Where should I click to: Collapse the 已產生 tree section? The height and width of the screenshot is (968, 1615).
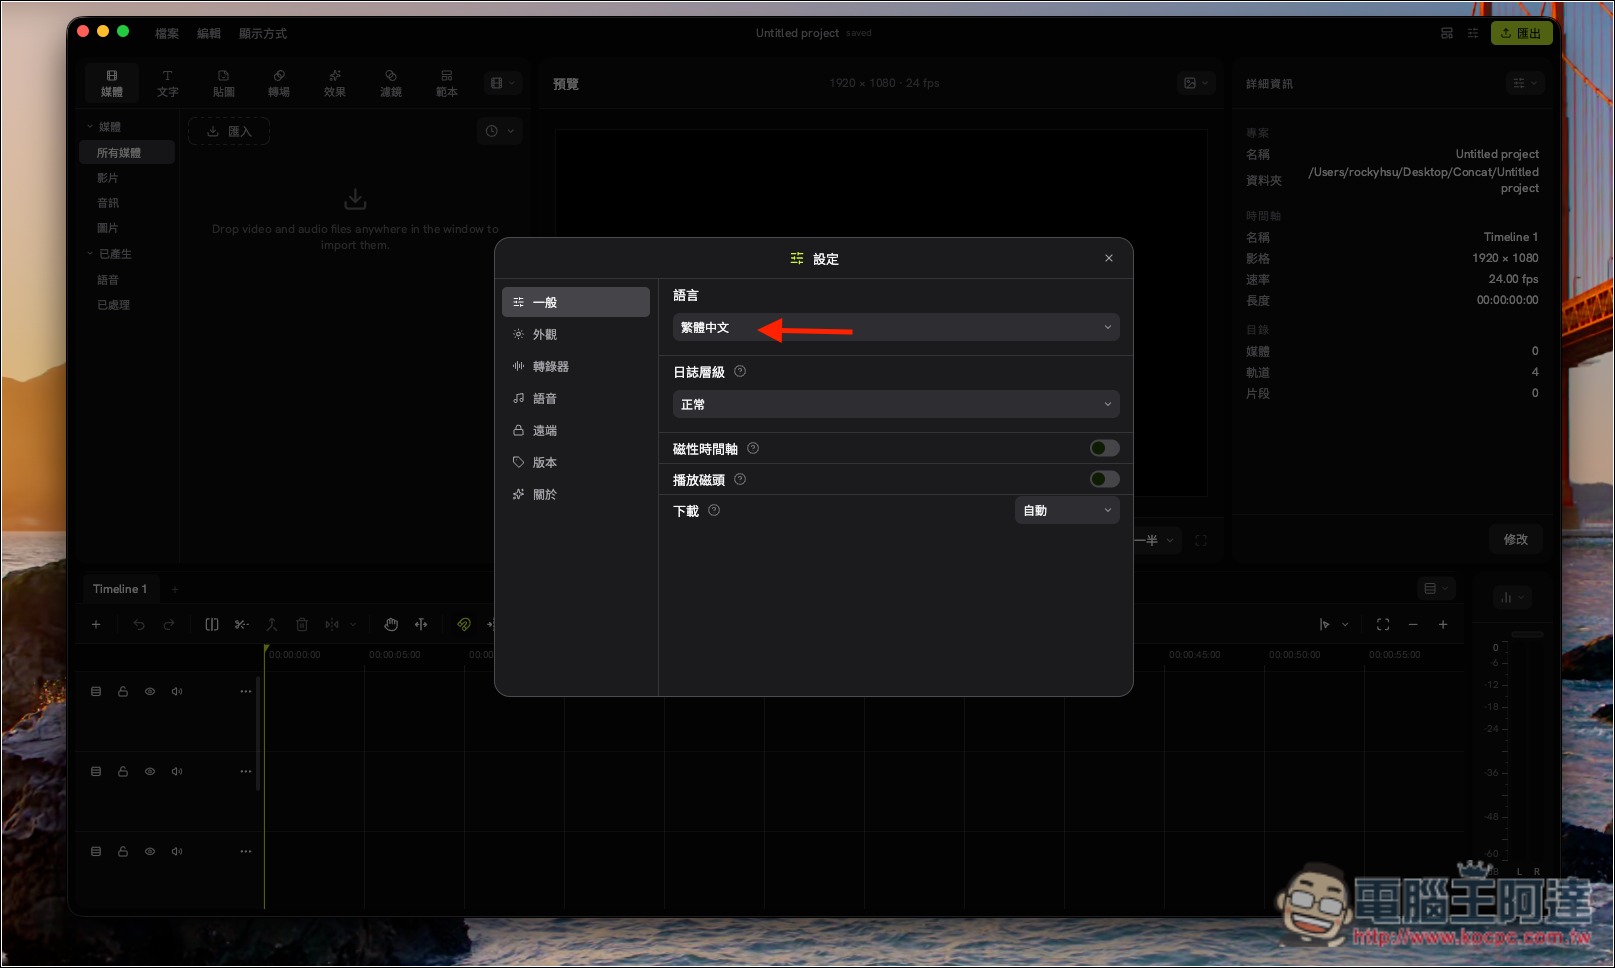pyautogui.click(x=90, y=254)
